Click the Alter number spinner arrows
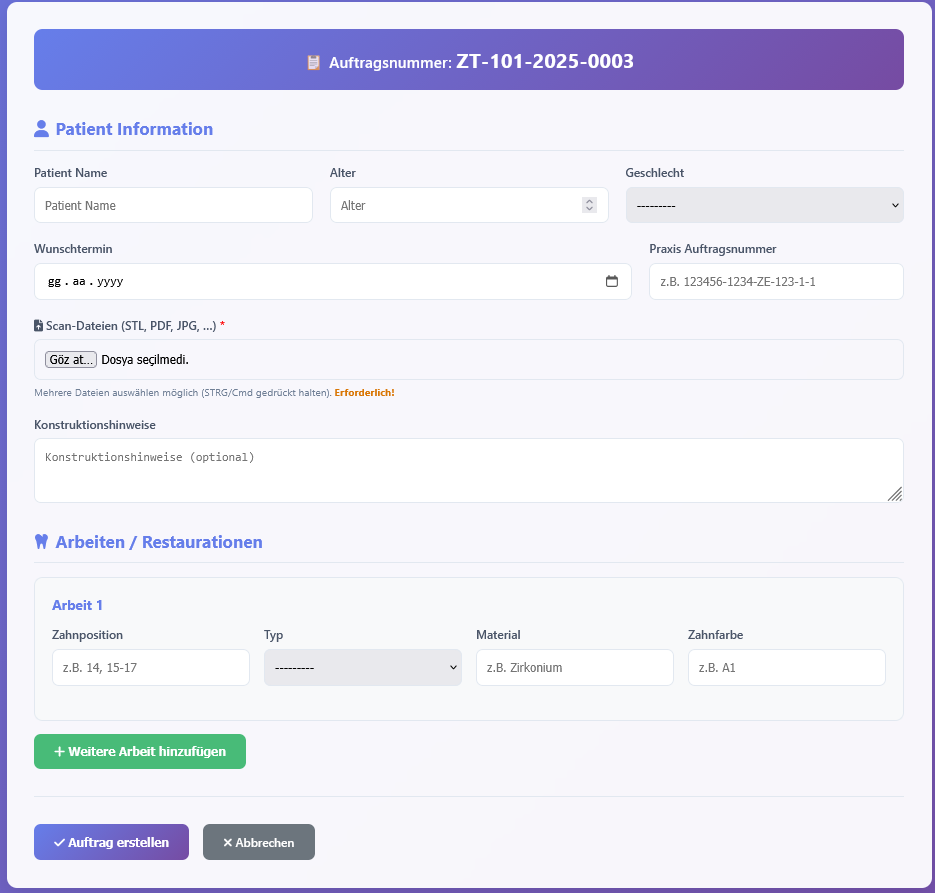935x893 pixels. (589, 205)
